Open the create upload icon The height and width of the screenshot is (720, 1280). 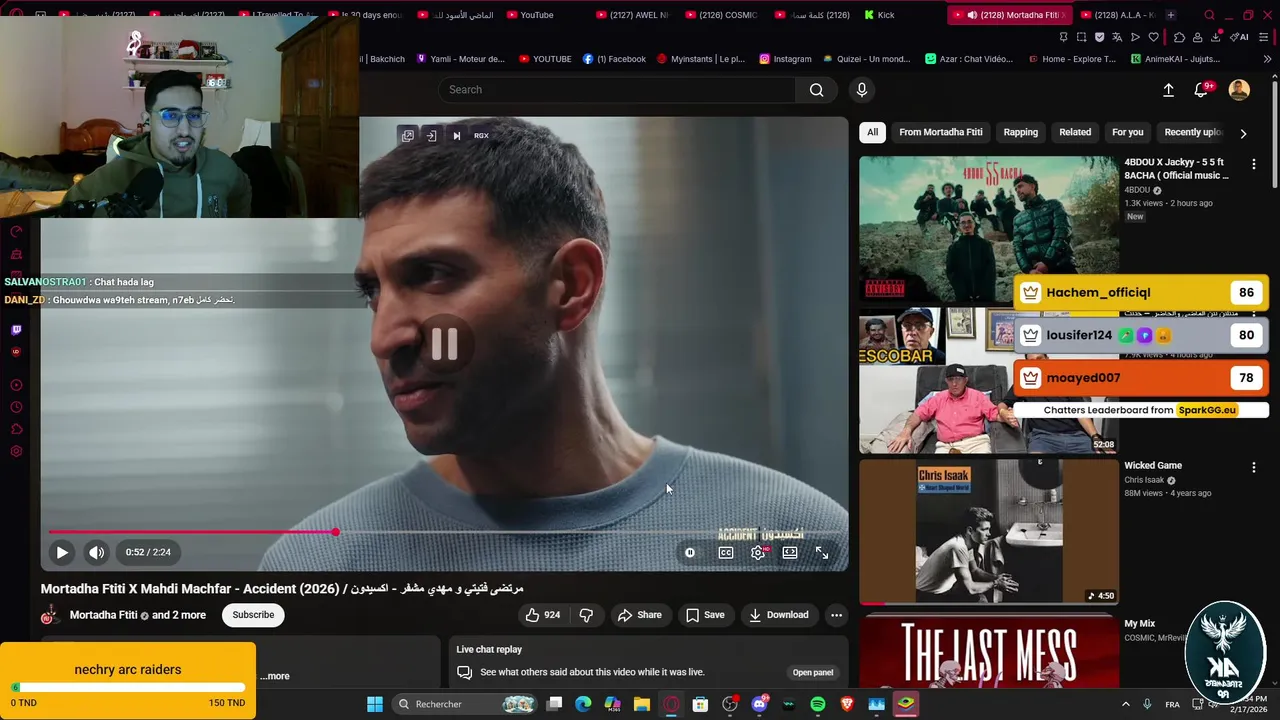(1168, 90)
